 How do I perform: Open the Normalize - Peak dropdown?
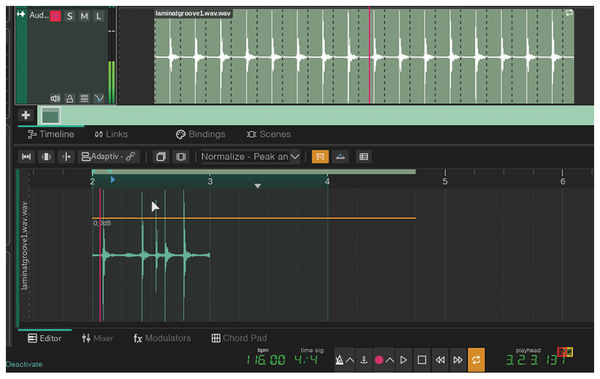click(250, 157)
